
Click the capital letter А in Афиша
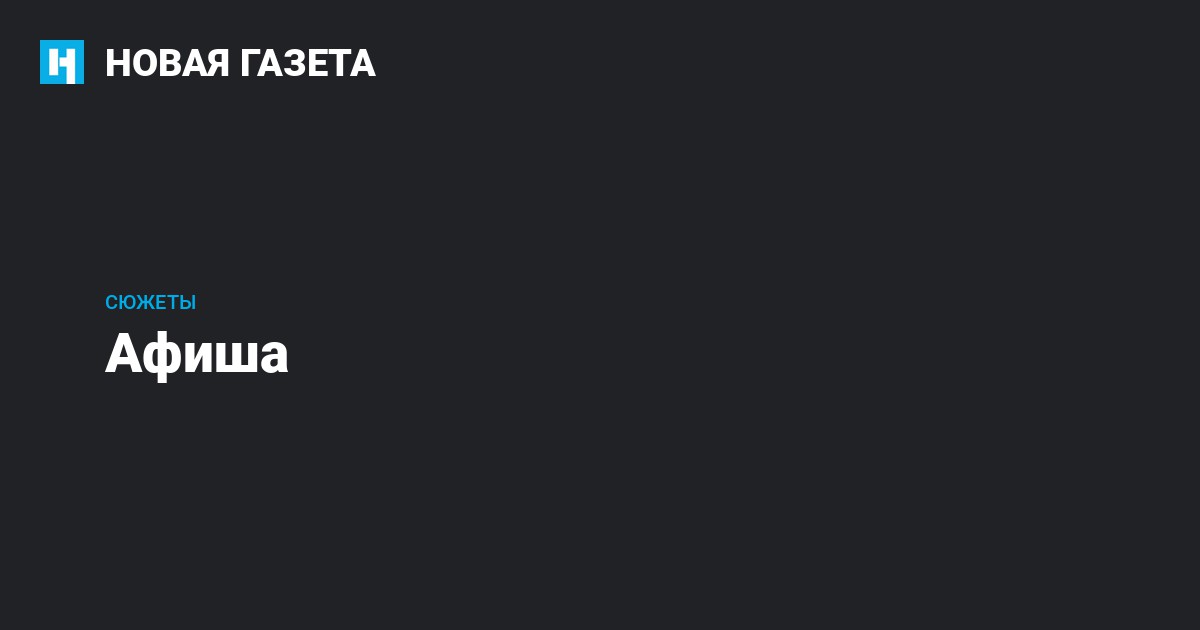pyautogui.click(x=122, y=355)
